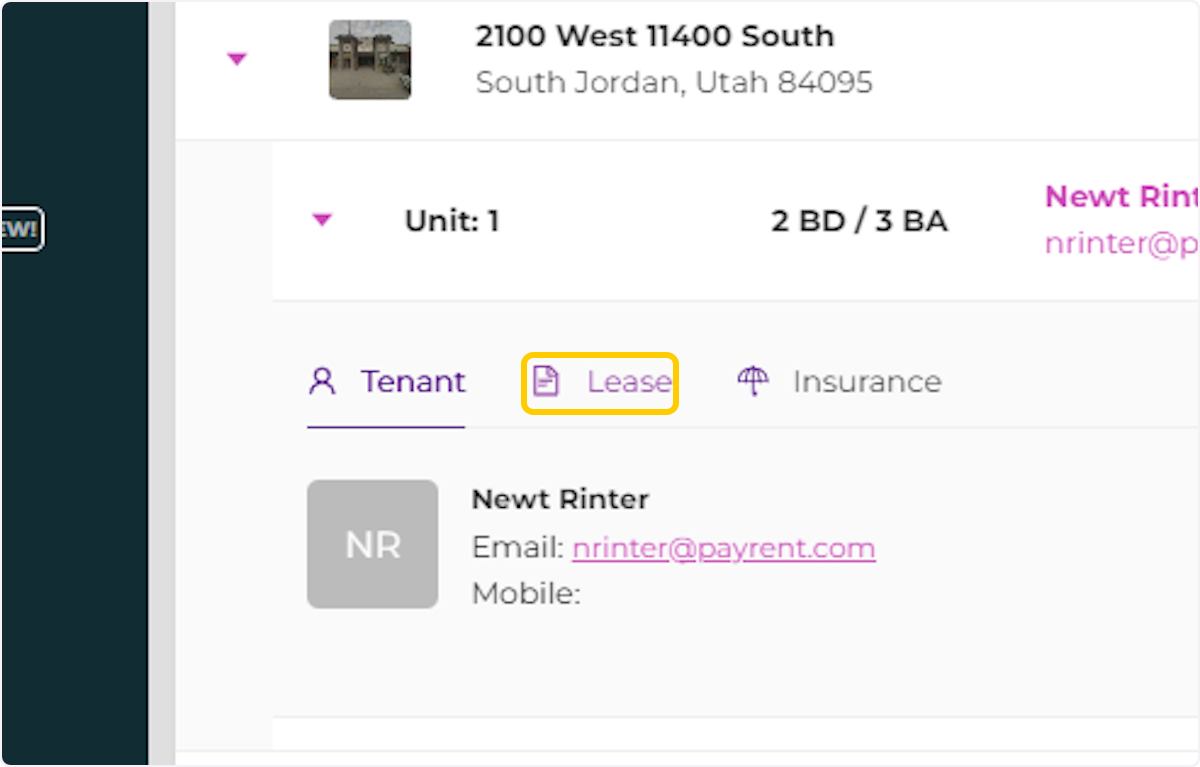Screen dimensions: 1200x767
Task: Select the Unit: 1 label
Action: pyautogui.click(x=452, y=221)
